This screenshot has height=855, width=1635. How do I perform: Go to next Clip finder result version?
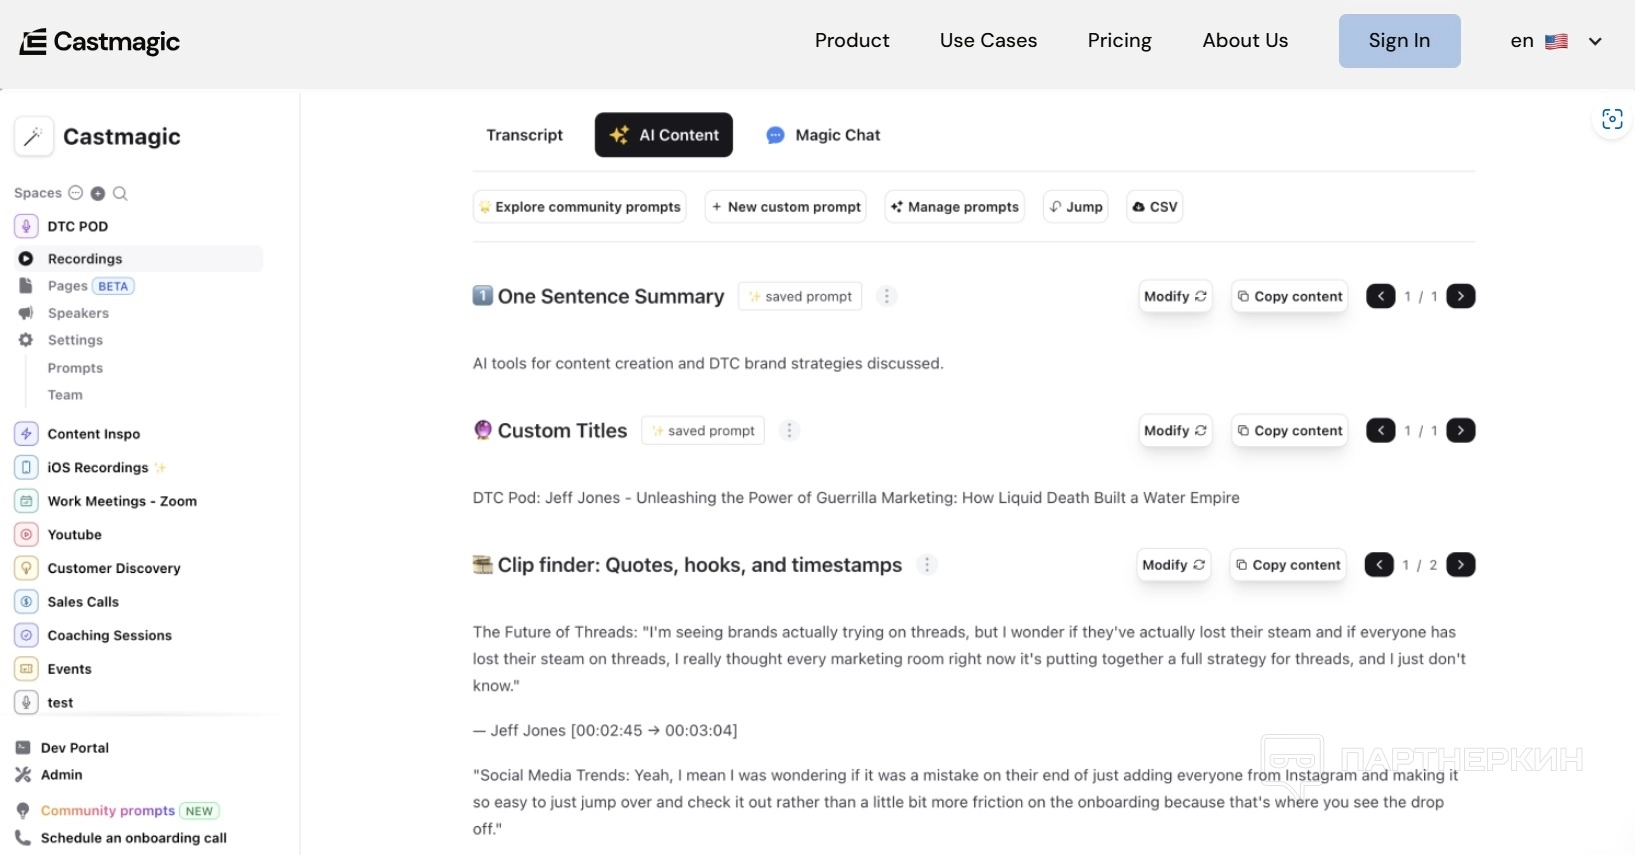click(1460, 565)
